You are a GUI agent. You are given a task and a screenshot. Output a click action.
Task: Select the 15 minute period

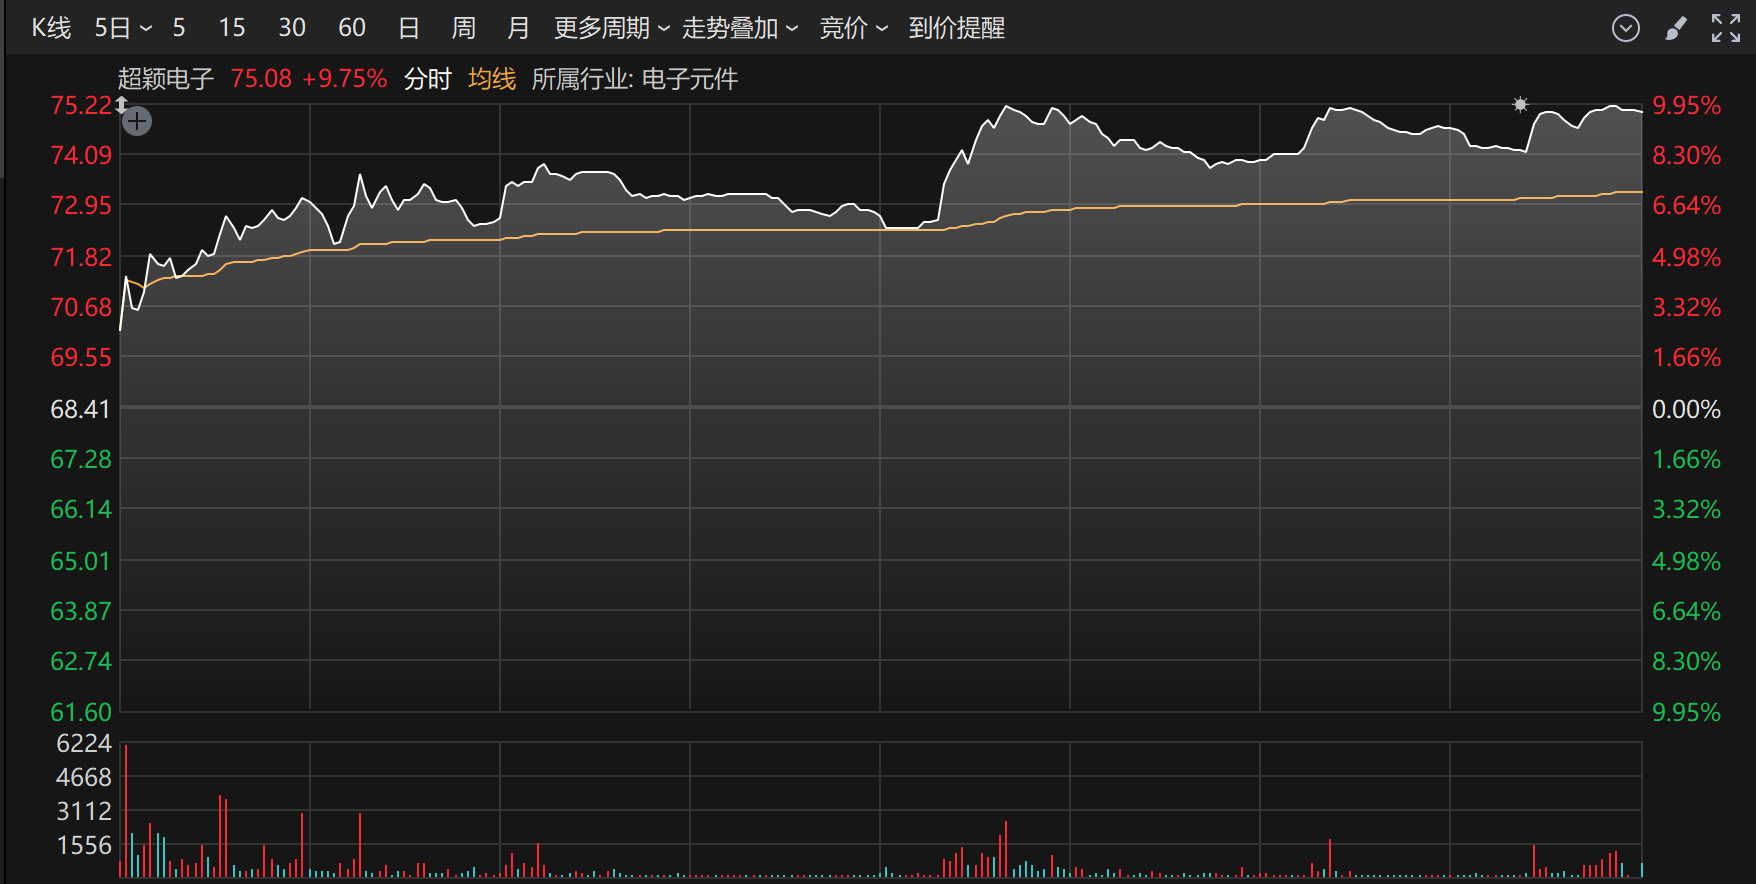coord(232,28)
